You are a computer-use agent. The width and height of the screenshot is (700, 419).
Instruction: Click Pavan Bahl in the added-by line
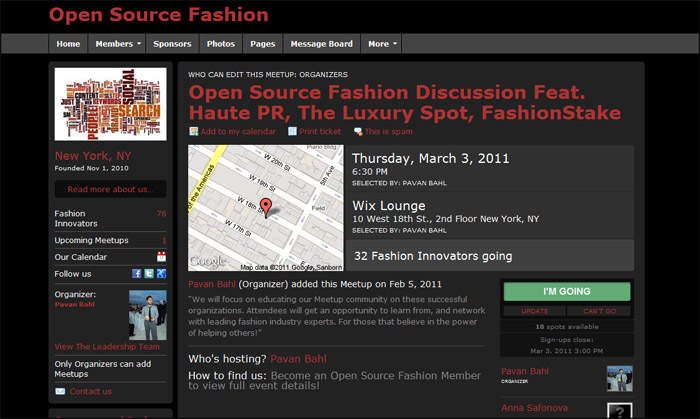(x=212, y=284)
